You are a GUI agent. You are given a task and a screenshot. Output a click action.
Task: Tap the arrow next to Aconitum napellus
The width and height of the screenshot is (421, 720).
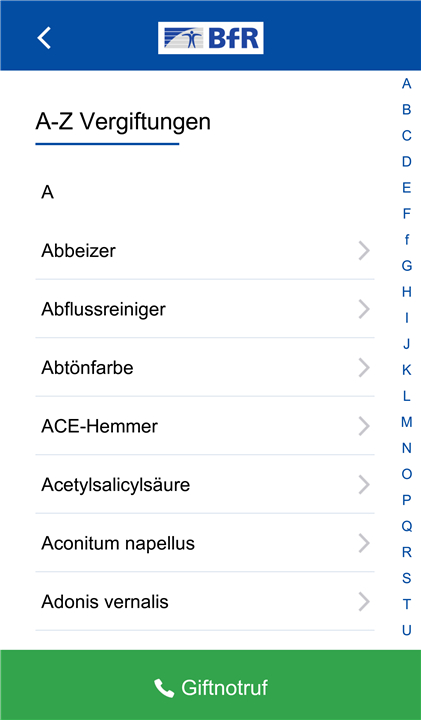[364, 543]
